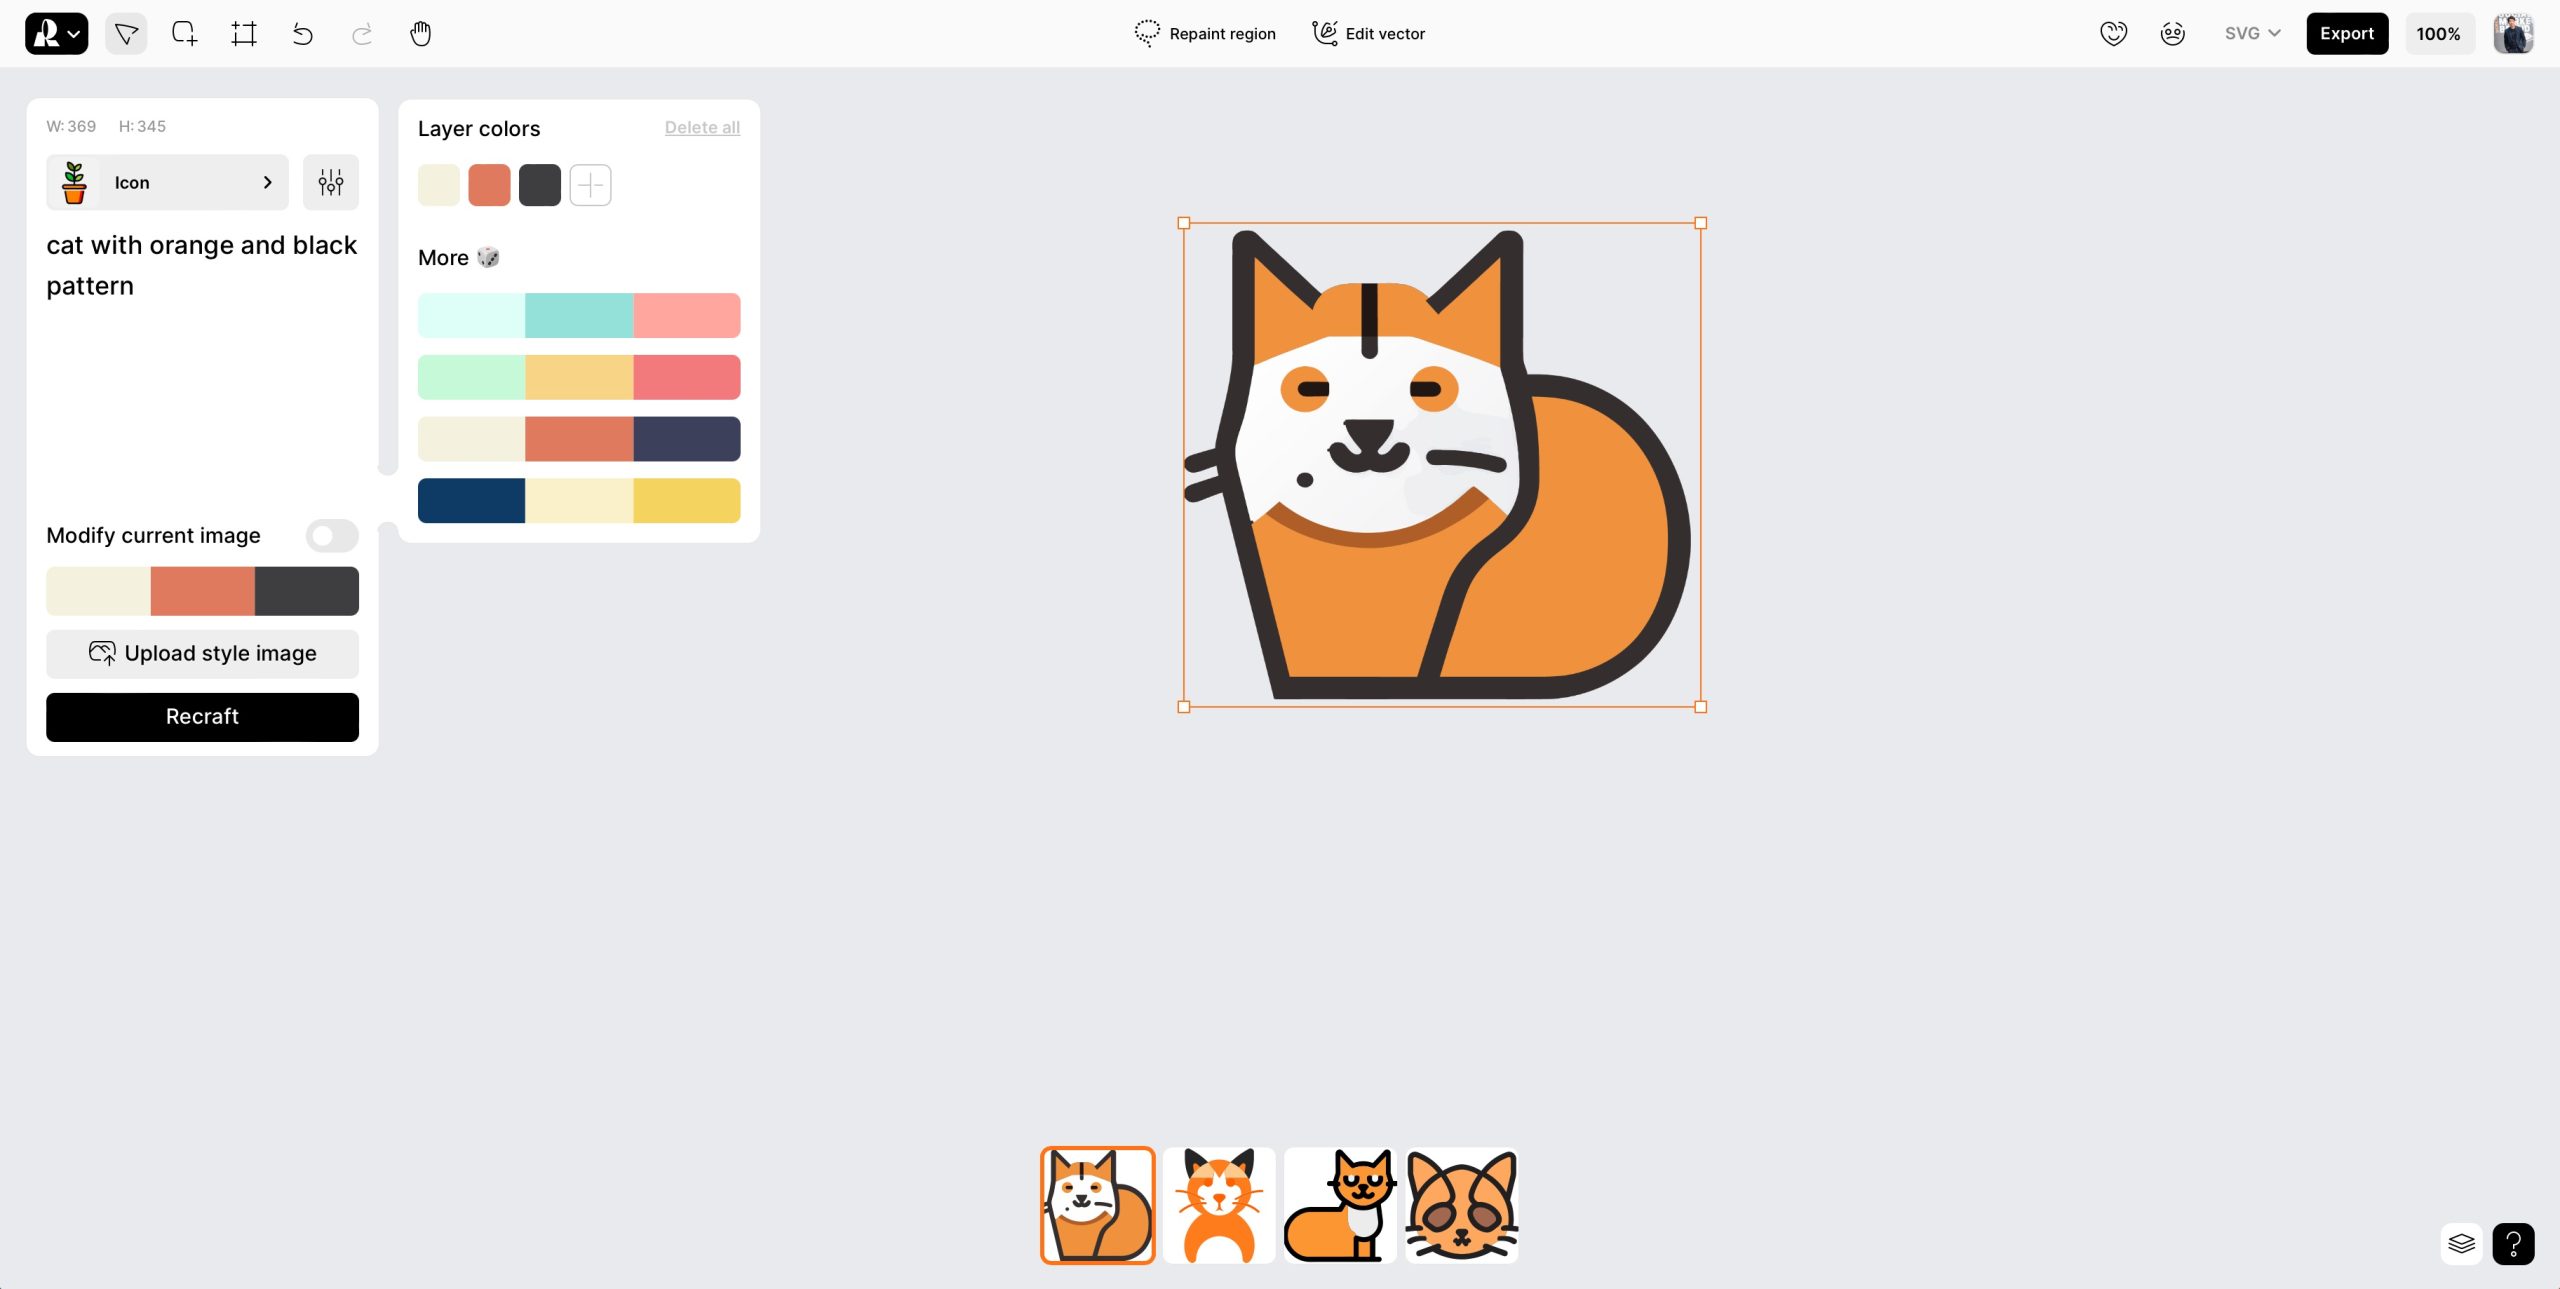The height and width of the screenshot is (1289, 2560).
Task: Click the undo arrow icon
Action: pos(302,34)
